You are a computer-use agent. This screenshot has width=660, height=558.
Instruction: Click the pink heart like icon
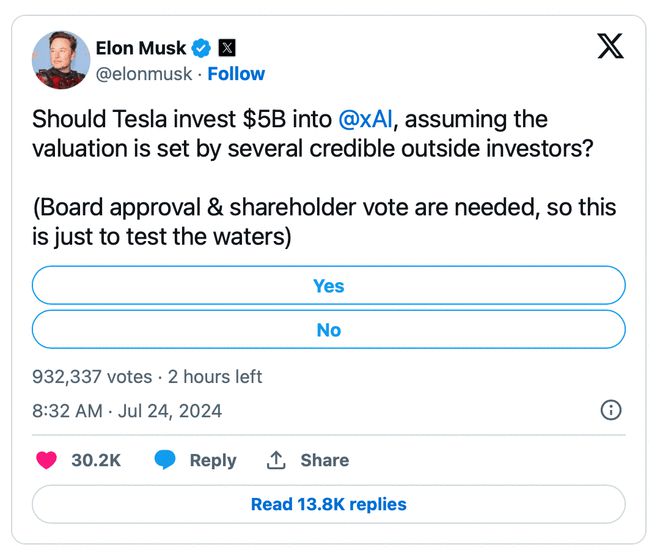click(x=47, y=460)
